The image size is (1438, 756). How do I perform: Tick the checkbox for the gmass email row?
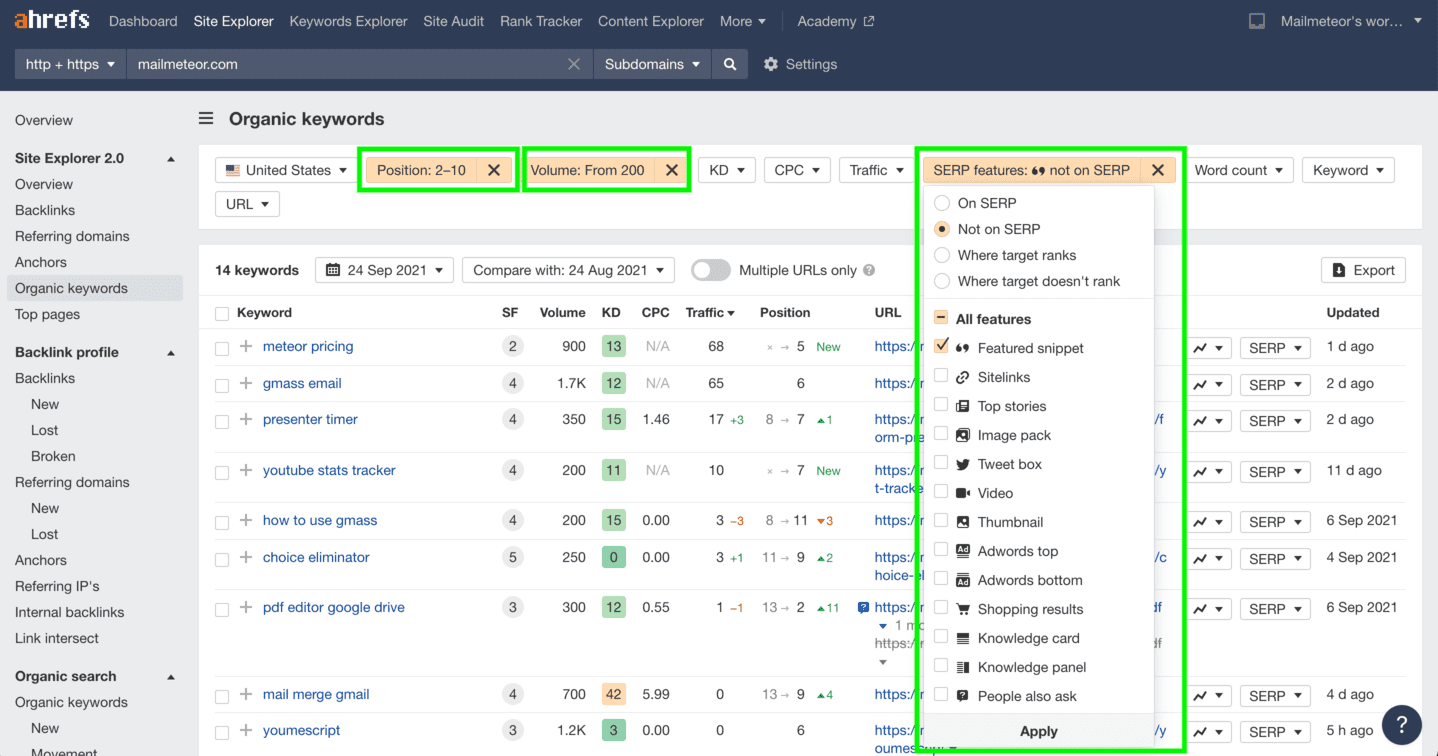click(x=222, y=385)
